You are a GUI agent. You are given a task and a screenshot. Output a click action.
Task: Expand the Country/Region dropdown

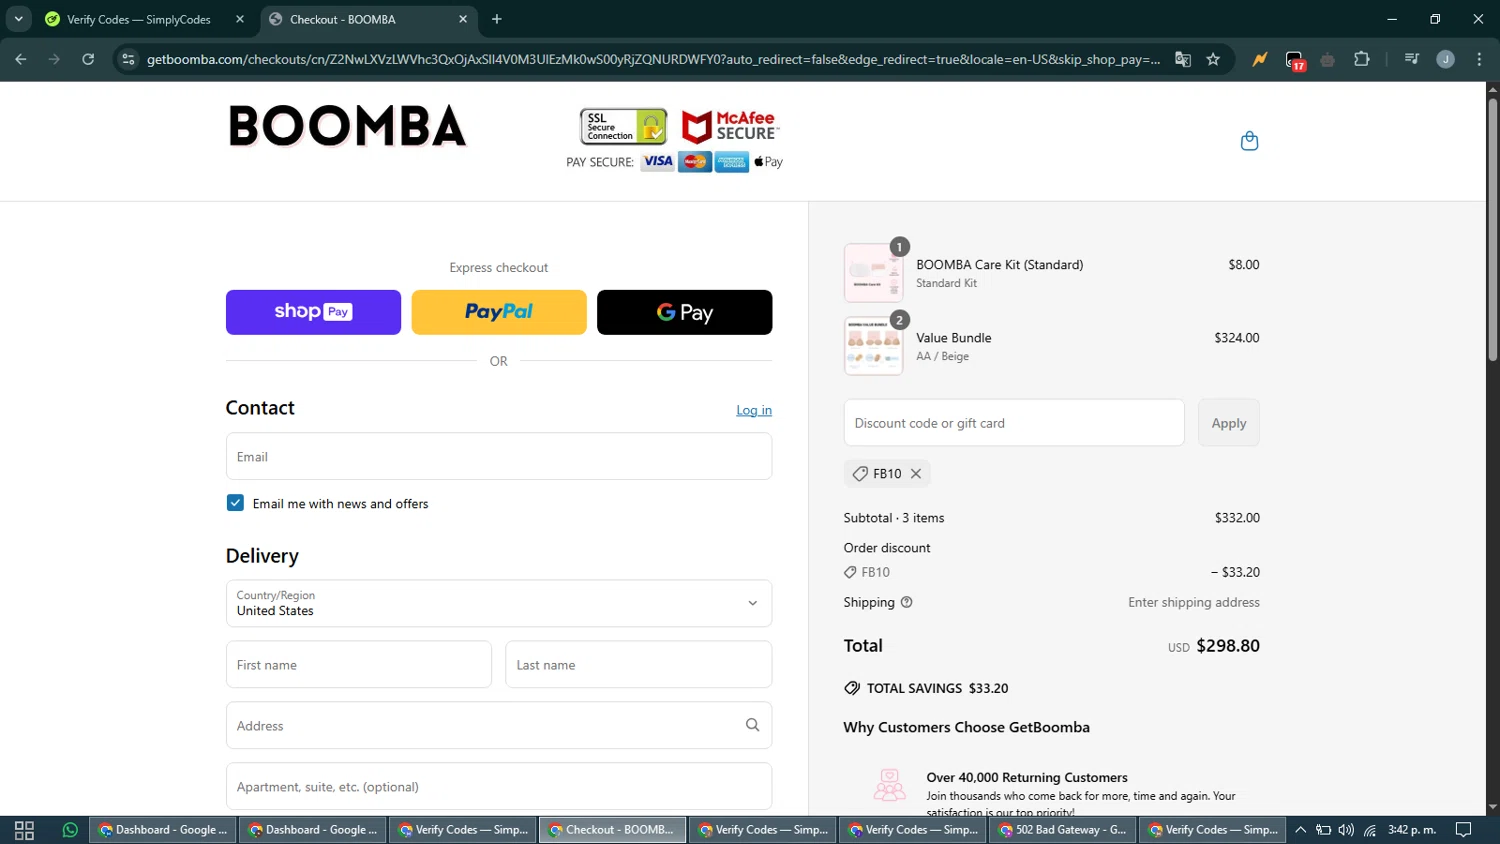(x=499, y=603)
